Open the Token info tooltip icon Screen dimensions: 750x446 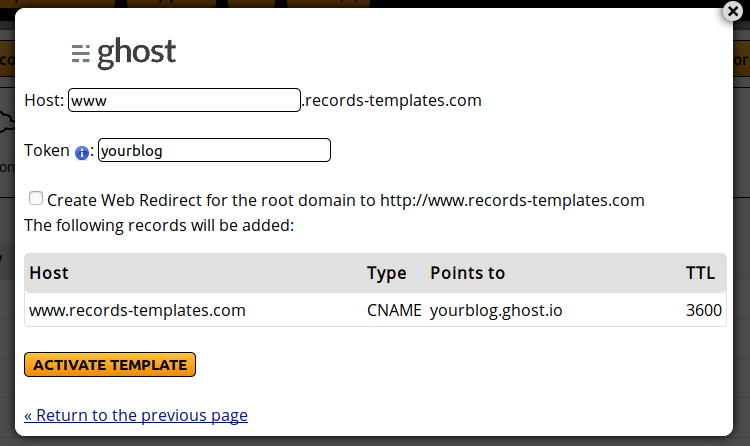82,153
